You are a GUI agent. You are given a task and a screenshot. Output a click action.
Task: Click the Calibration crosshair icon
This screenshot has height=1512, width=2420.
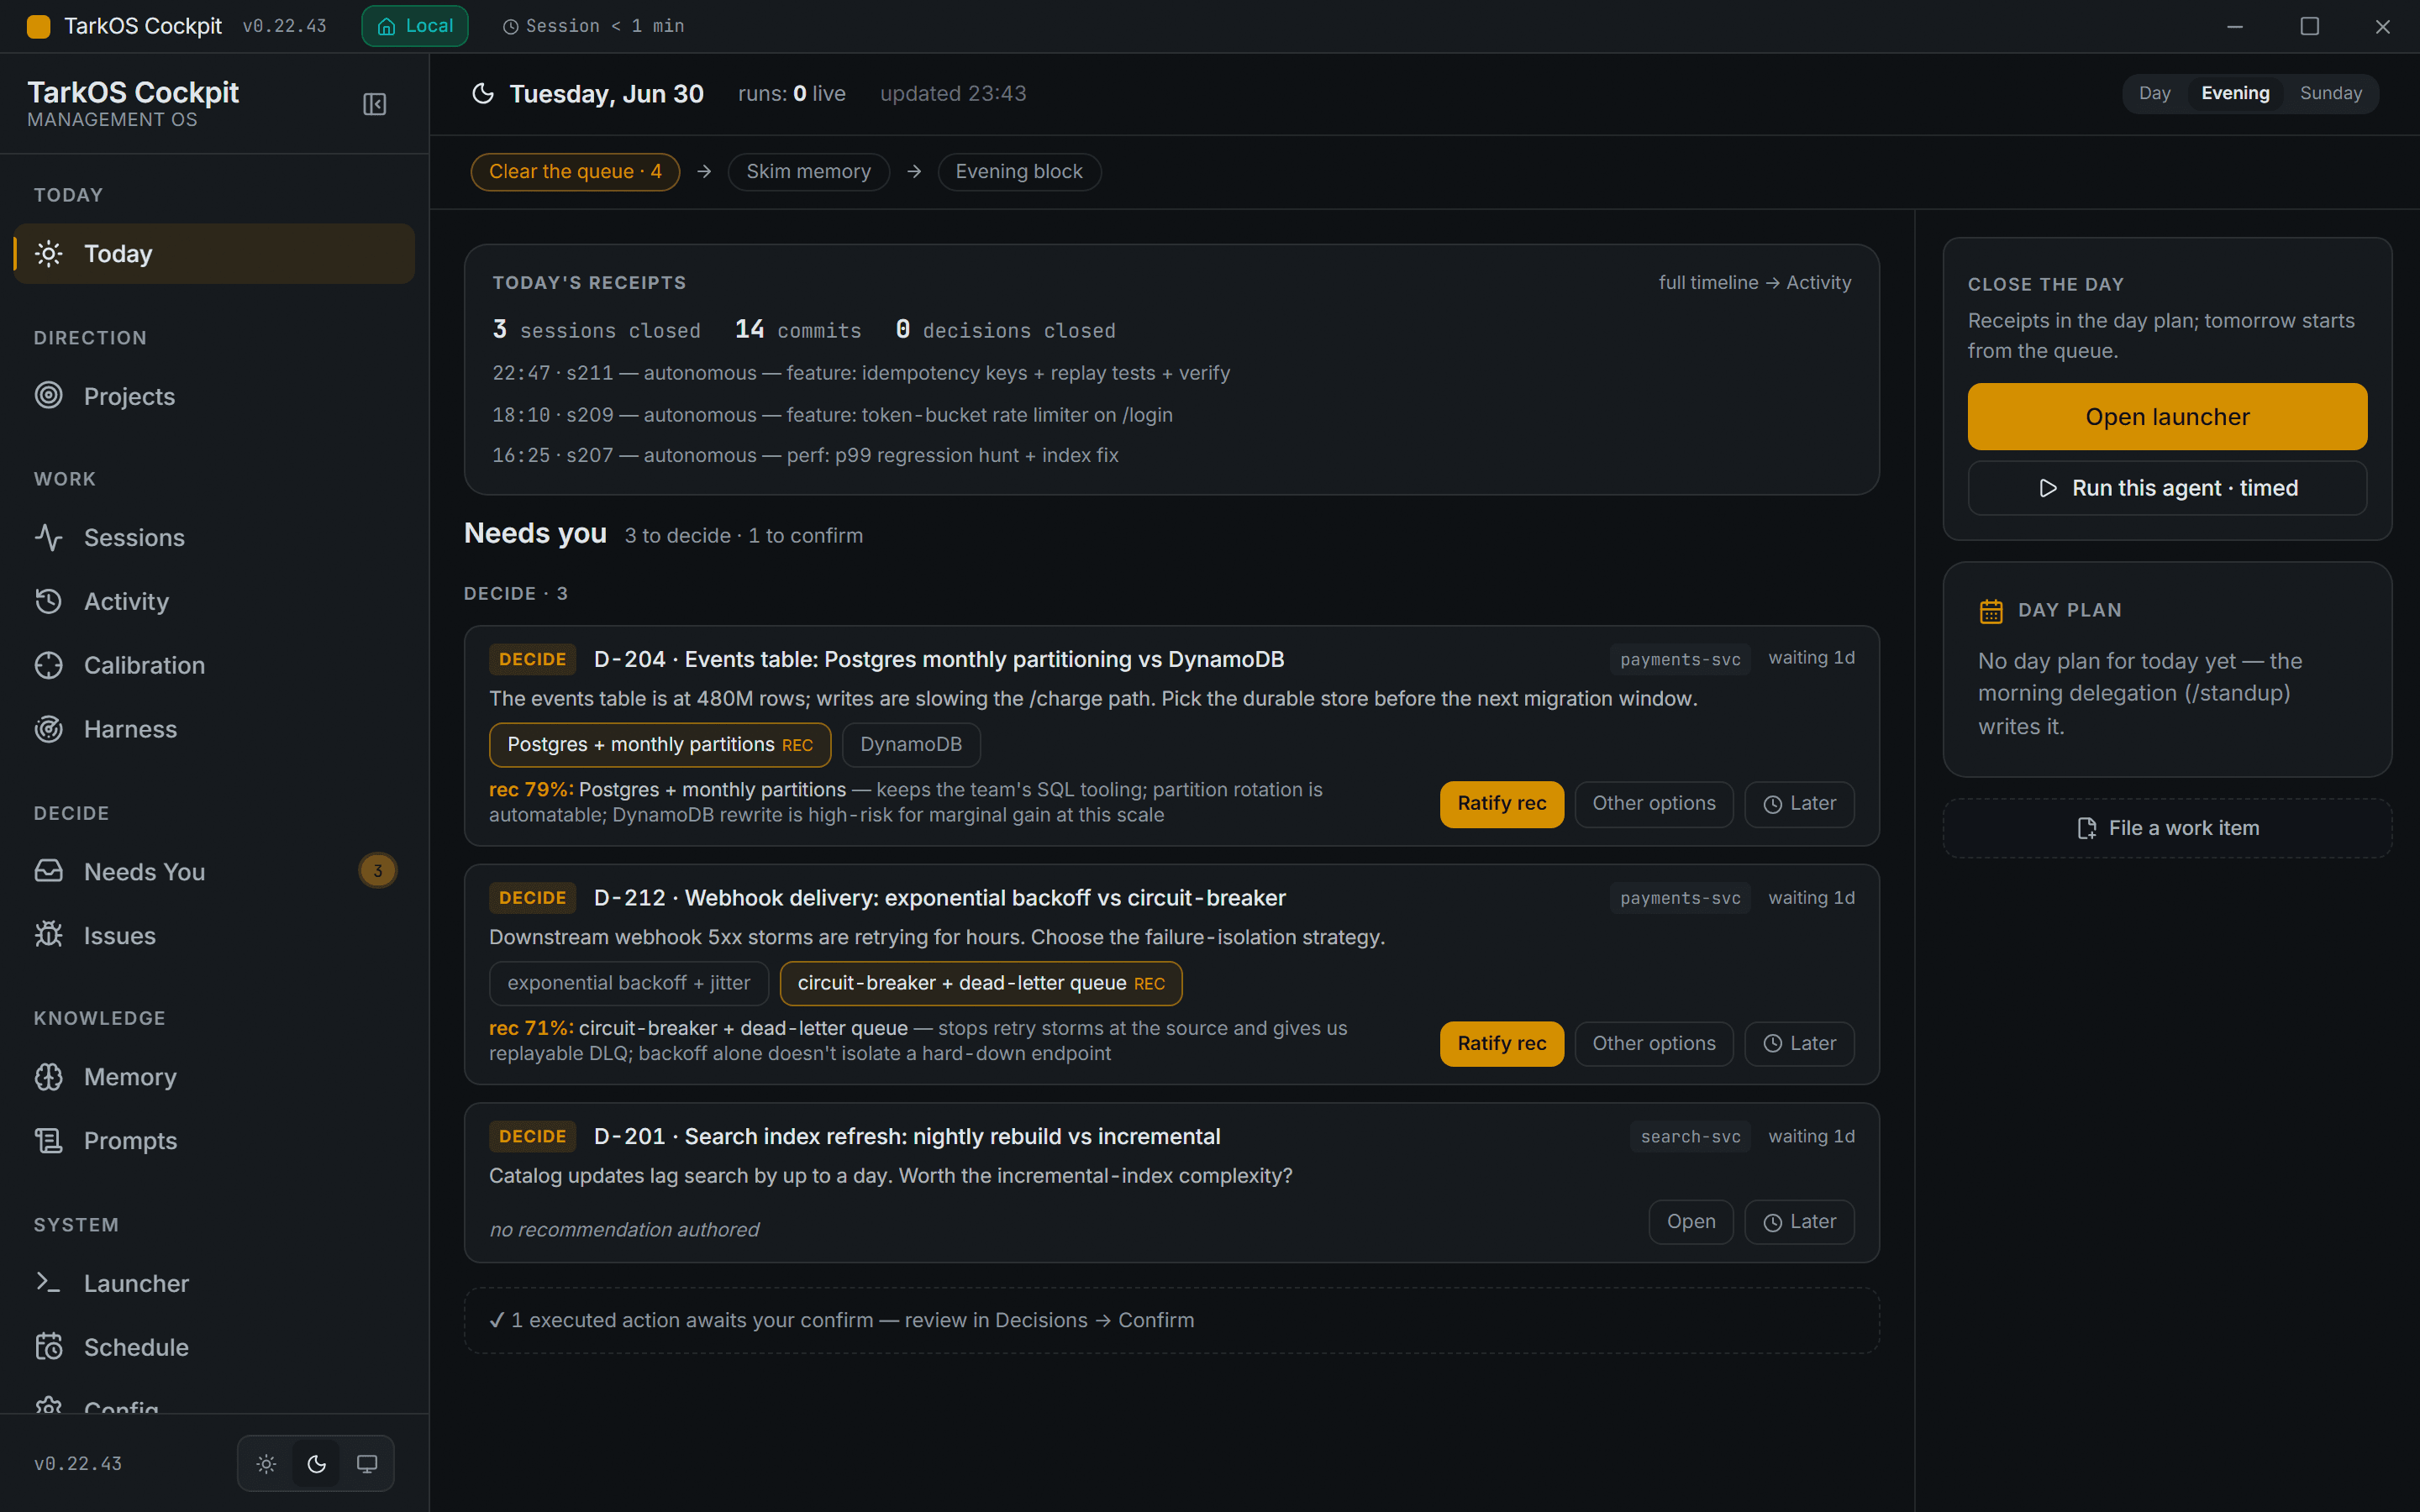(49, 665)
